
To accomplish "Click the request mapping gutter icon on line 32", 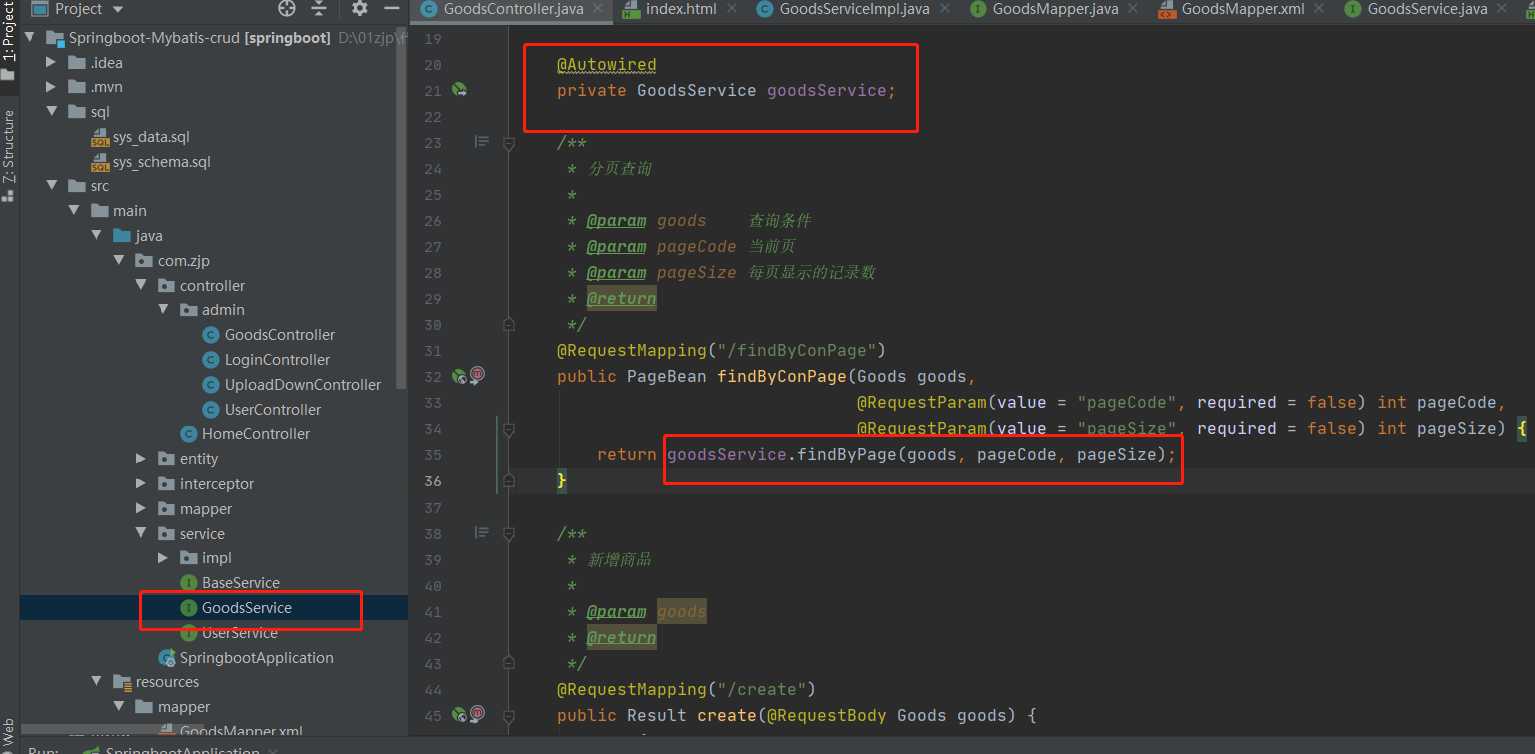I will coord(477,375).
